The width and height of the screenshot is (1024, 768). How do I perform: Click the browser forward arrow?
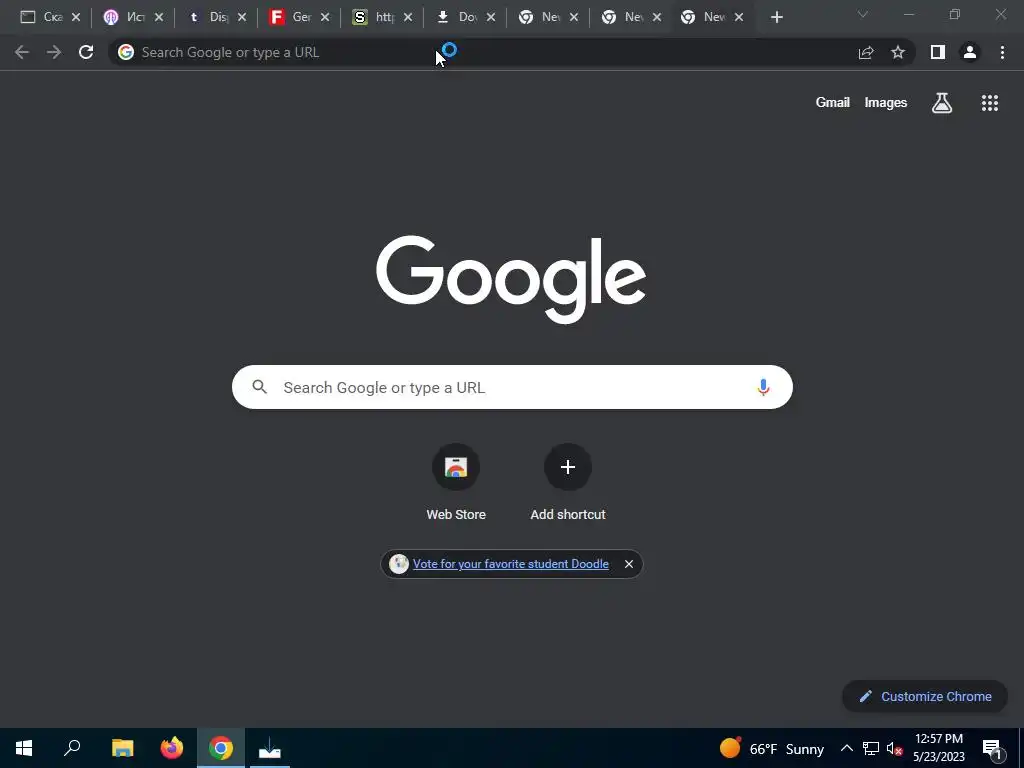pos(54,52)
